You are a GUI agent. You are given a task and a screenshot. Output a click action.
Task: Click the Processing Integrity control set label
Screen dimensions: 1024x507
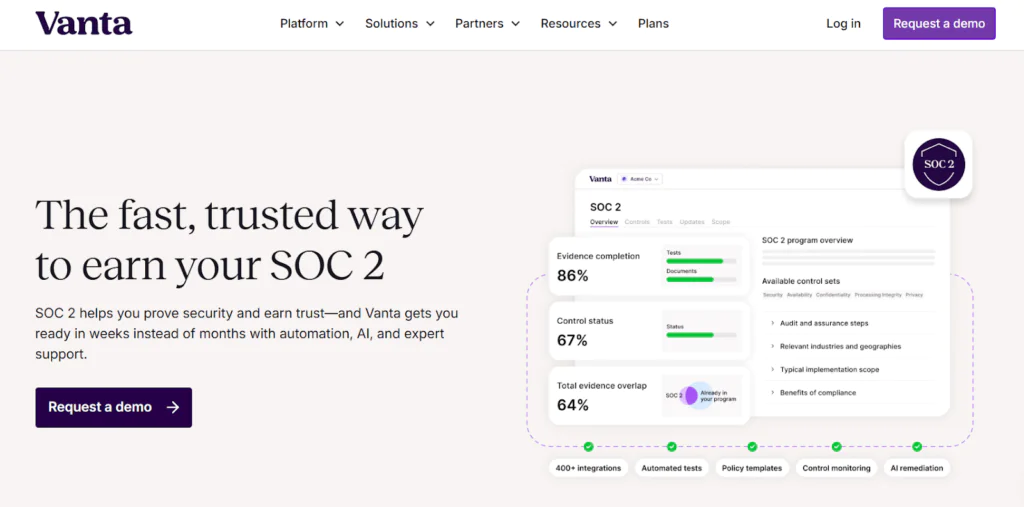point(878,295)
